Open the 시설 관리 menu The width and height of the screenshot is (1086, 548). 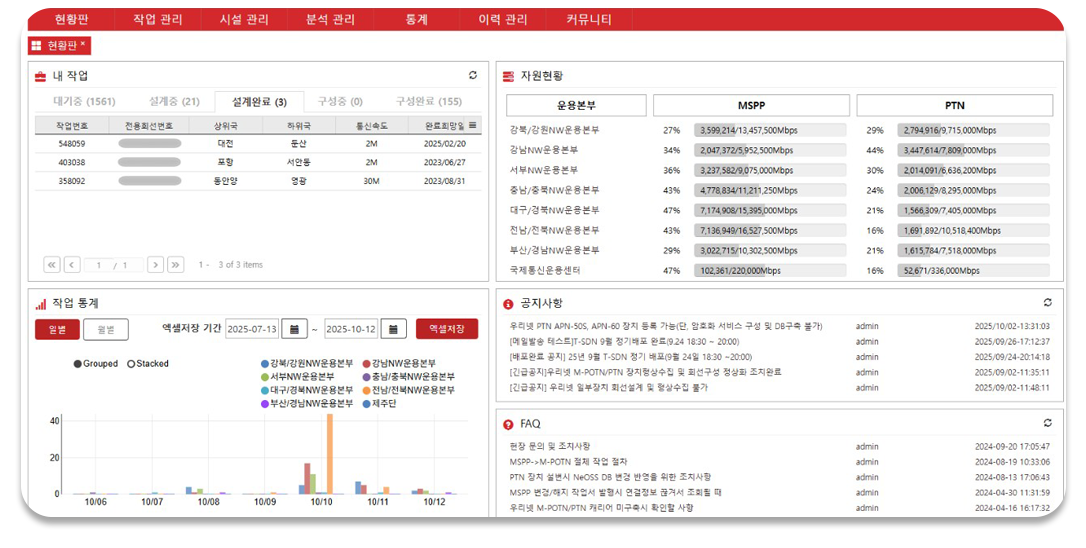(244, 19)
